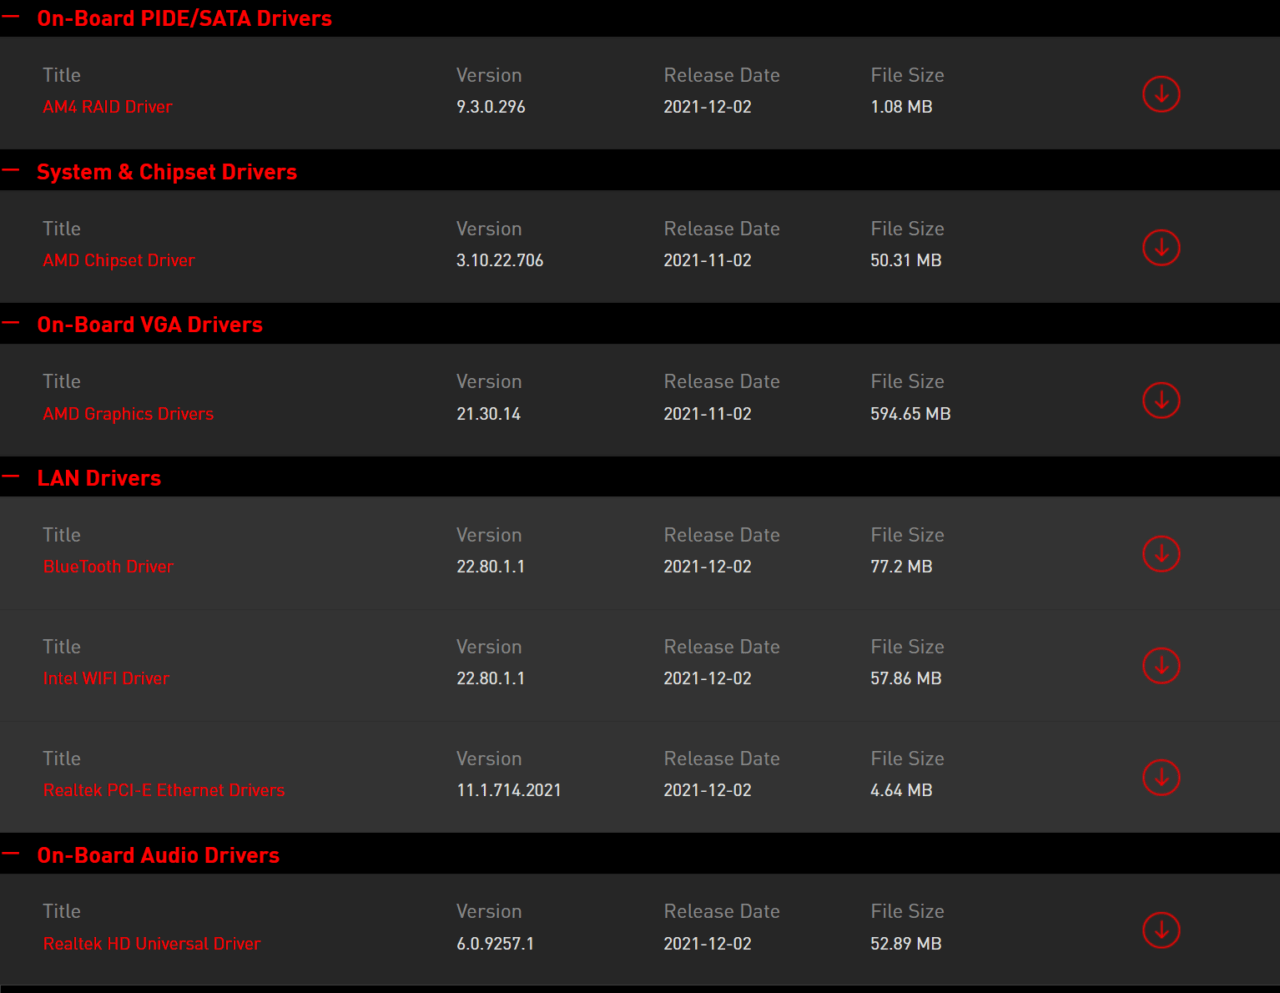1280x993 pixels.
Task: Select Realtek HD Universal Driver release date
Action: tap(707, 944)
